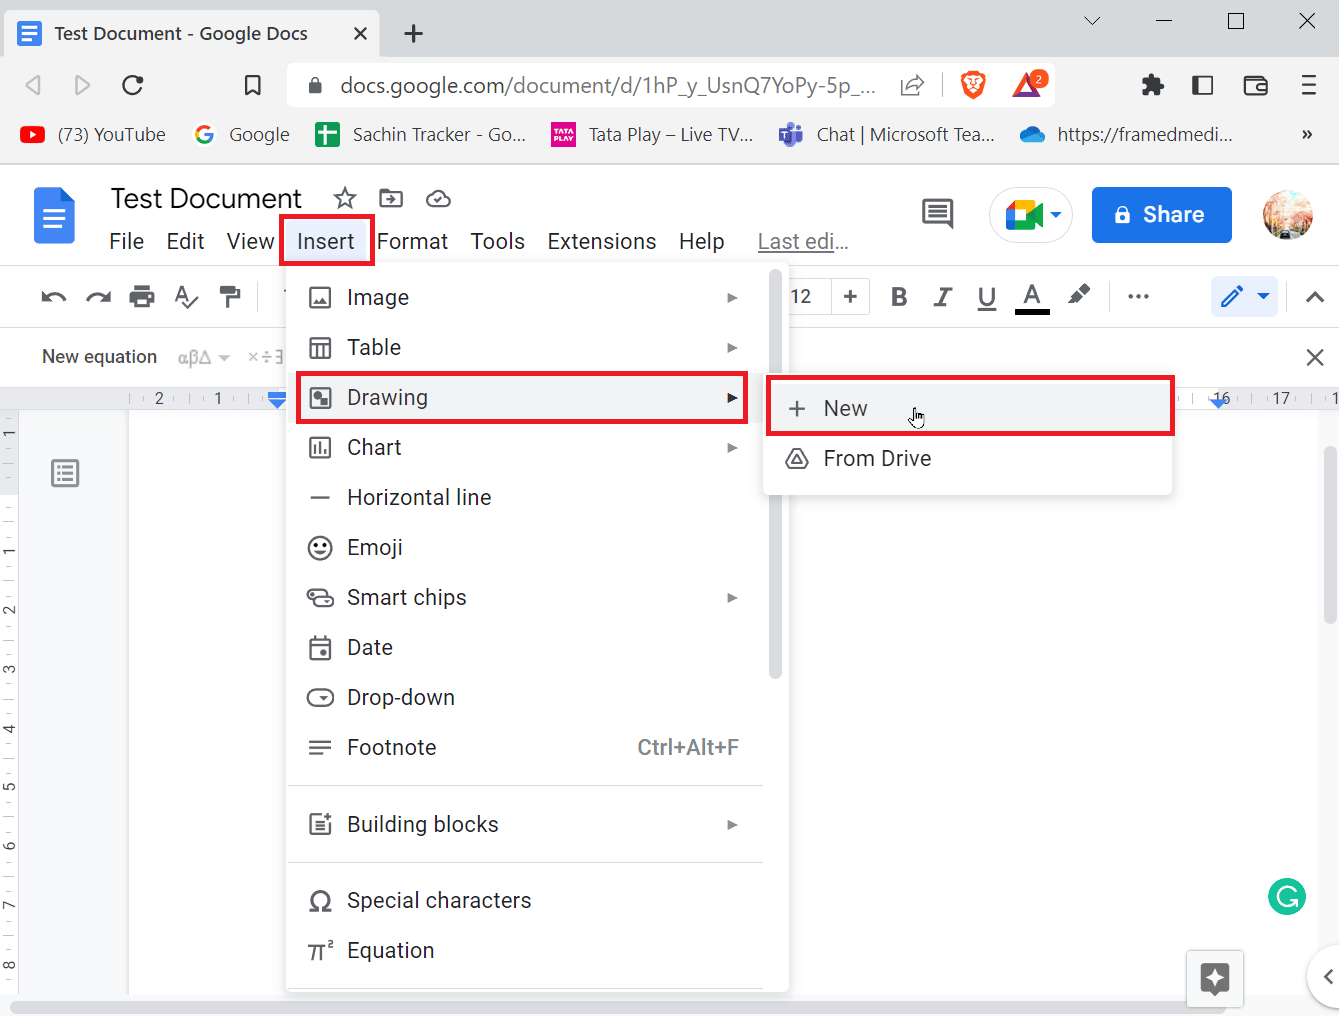
Task: Click the highlight color icon
Action: [1079, 296]
